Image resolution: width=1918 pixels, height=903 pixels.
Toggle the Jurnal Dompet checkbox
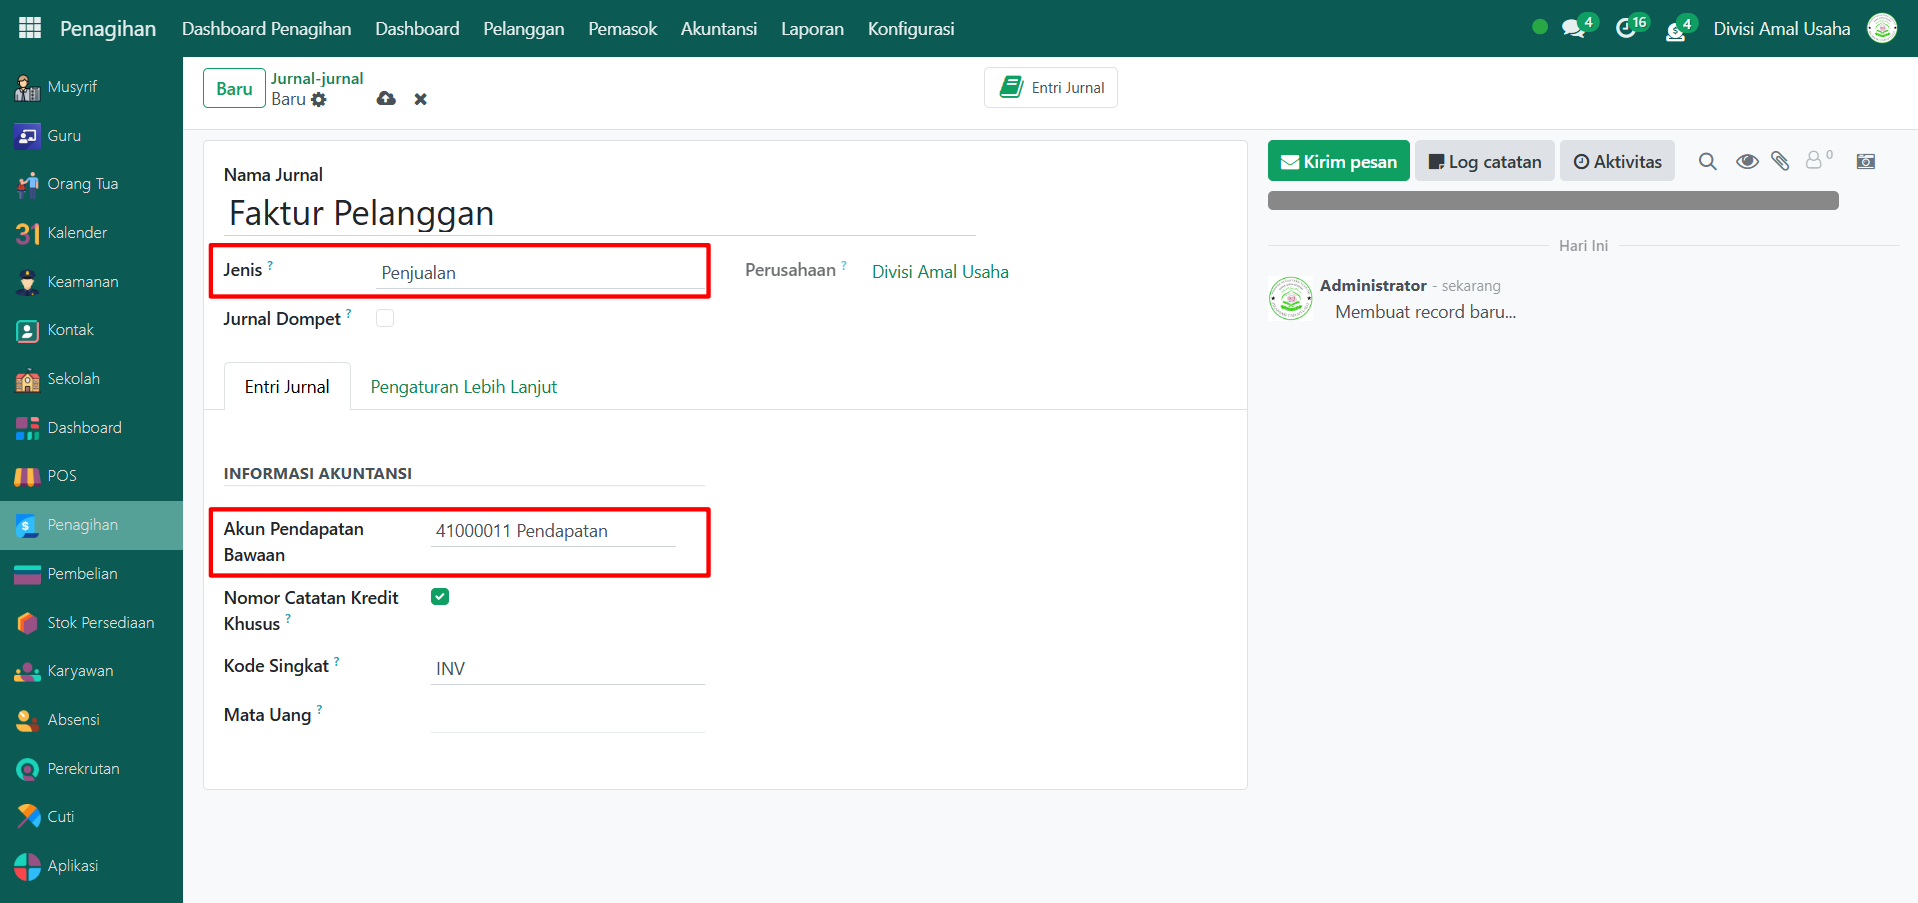385,318
